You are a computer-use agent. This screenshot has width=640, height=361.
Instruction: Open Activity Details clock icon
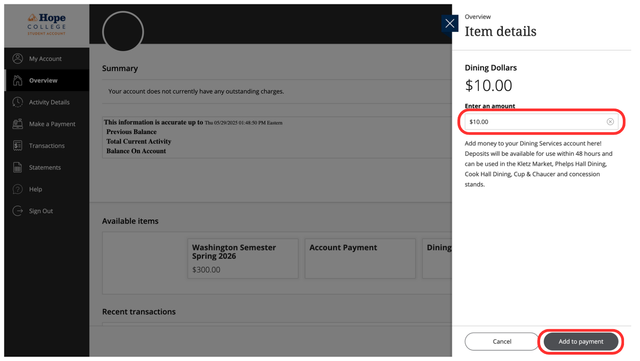click(18, 102)
